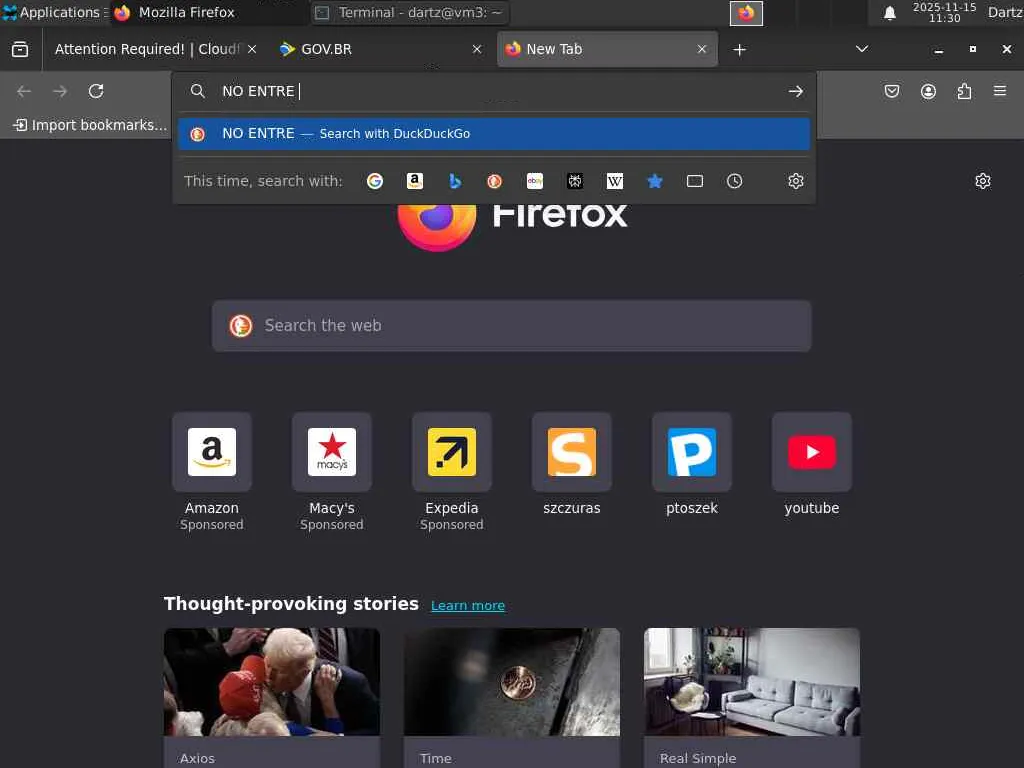Search with the sixth one-off engine icon
Image resolution: width=1024 pixels, height=768 pixels.
(575, 181)
